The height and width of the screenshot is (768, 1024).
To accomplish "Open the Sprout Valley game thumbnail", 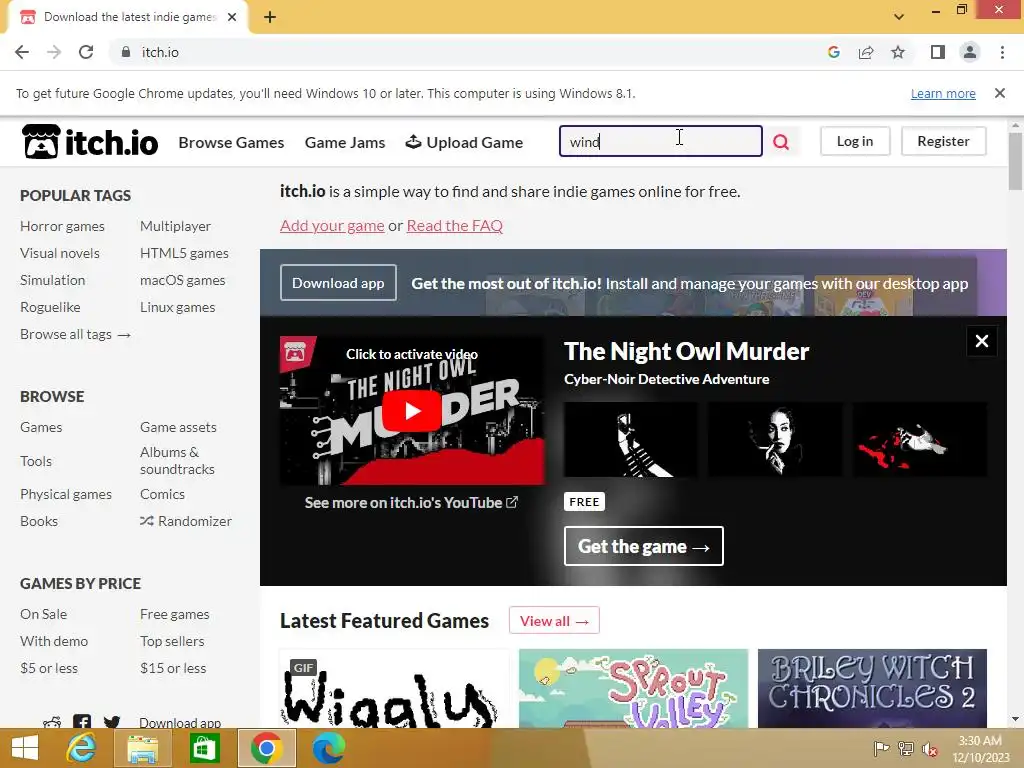I will point(633,688).
